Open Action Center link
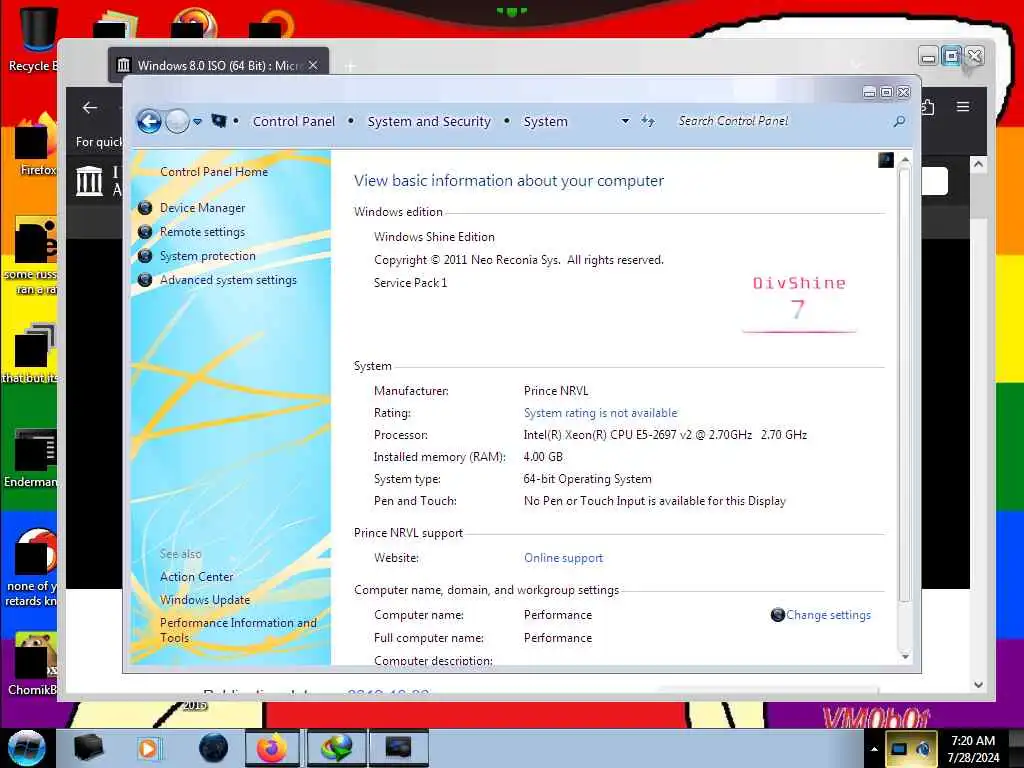The width and height of the screenshot is (1024, 768). pos(197,577)
